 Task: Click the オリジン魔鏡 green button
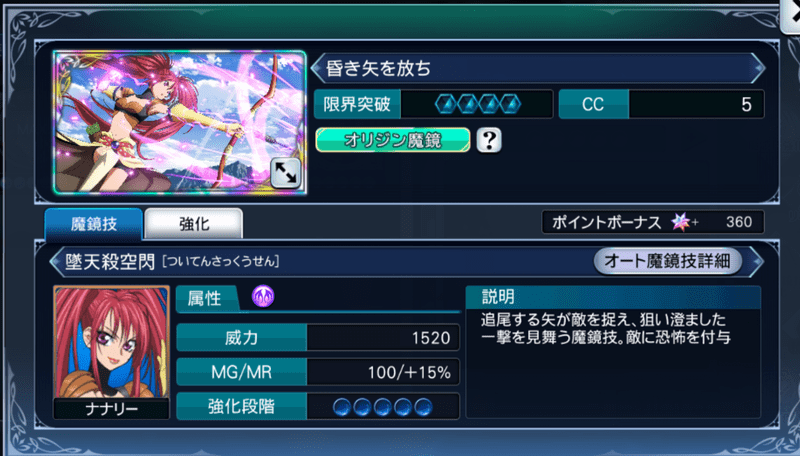392,140
